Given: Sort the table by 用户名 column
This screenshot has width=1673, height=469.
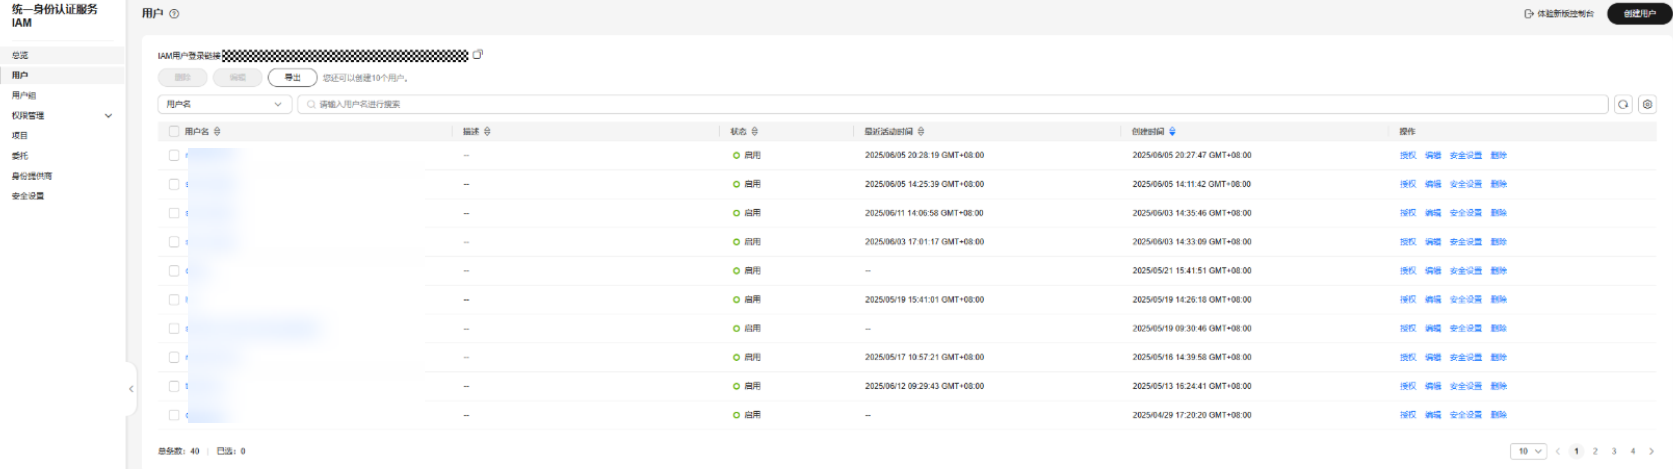Looking at the screenshot, I should click(217, 132).
